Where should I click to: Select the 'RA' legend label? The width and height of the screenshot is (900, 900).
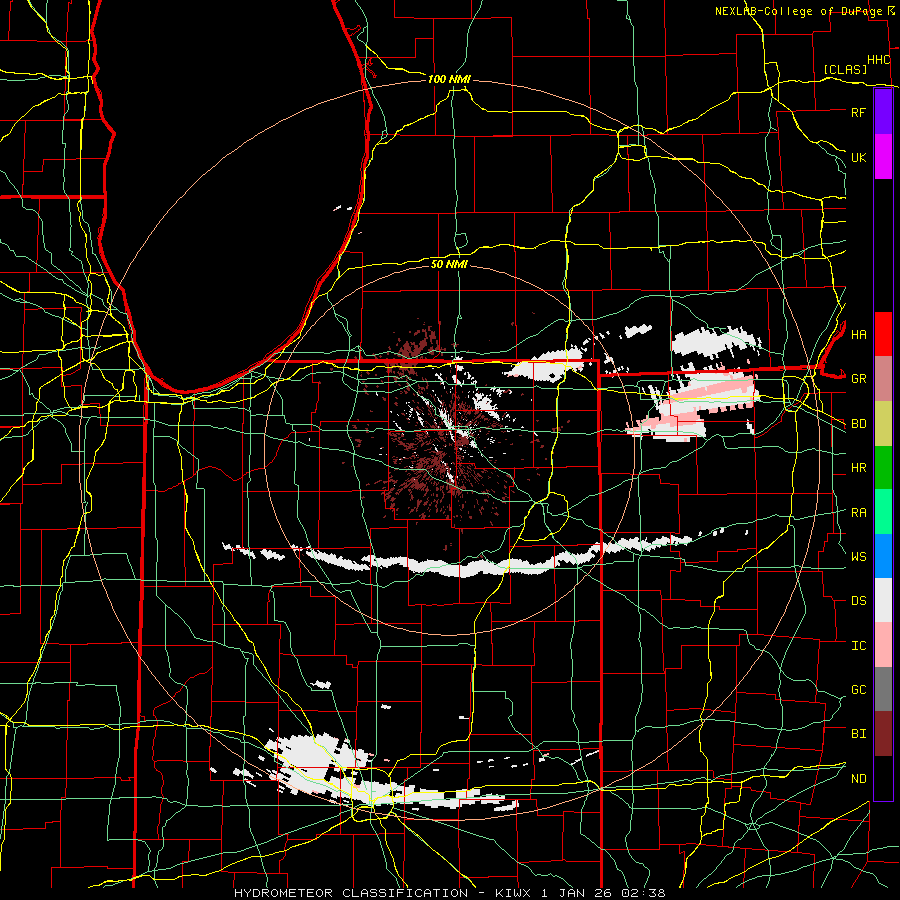858,513
